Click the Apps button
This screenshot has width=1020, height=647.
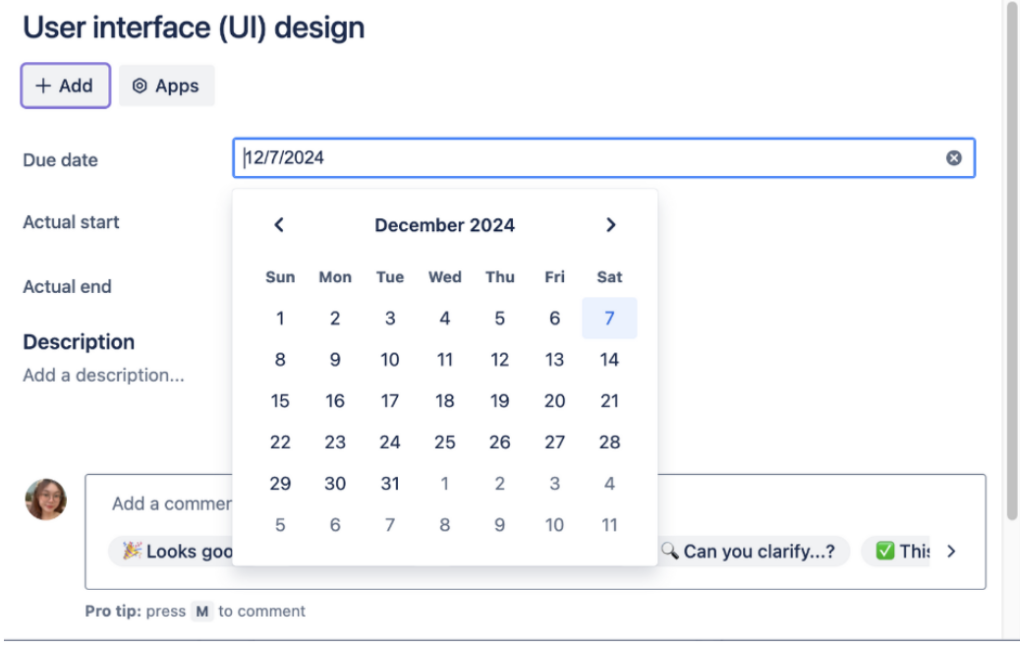coord(166,85)
